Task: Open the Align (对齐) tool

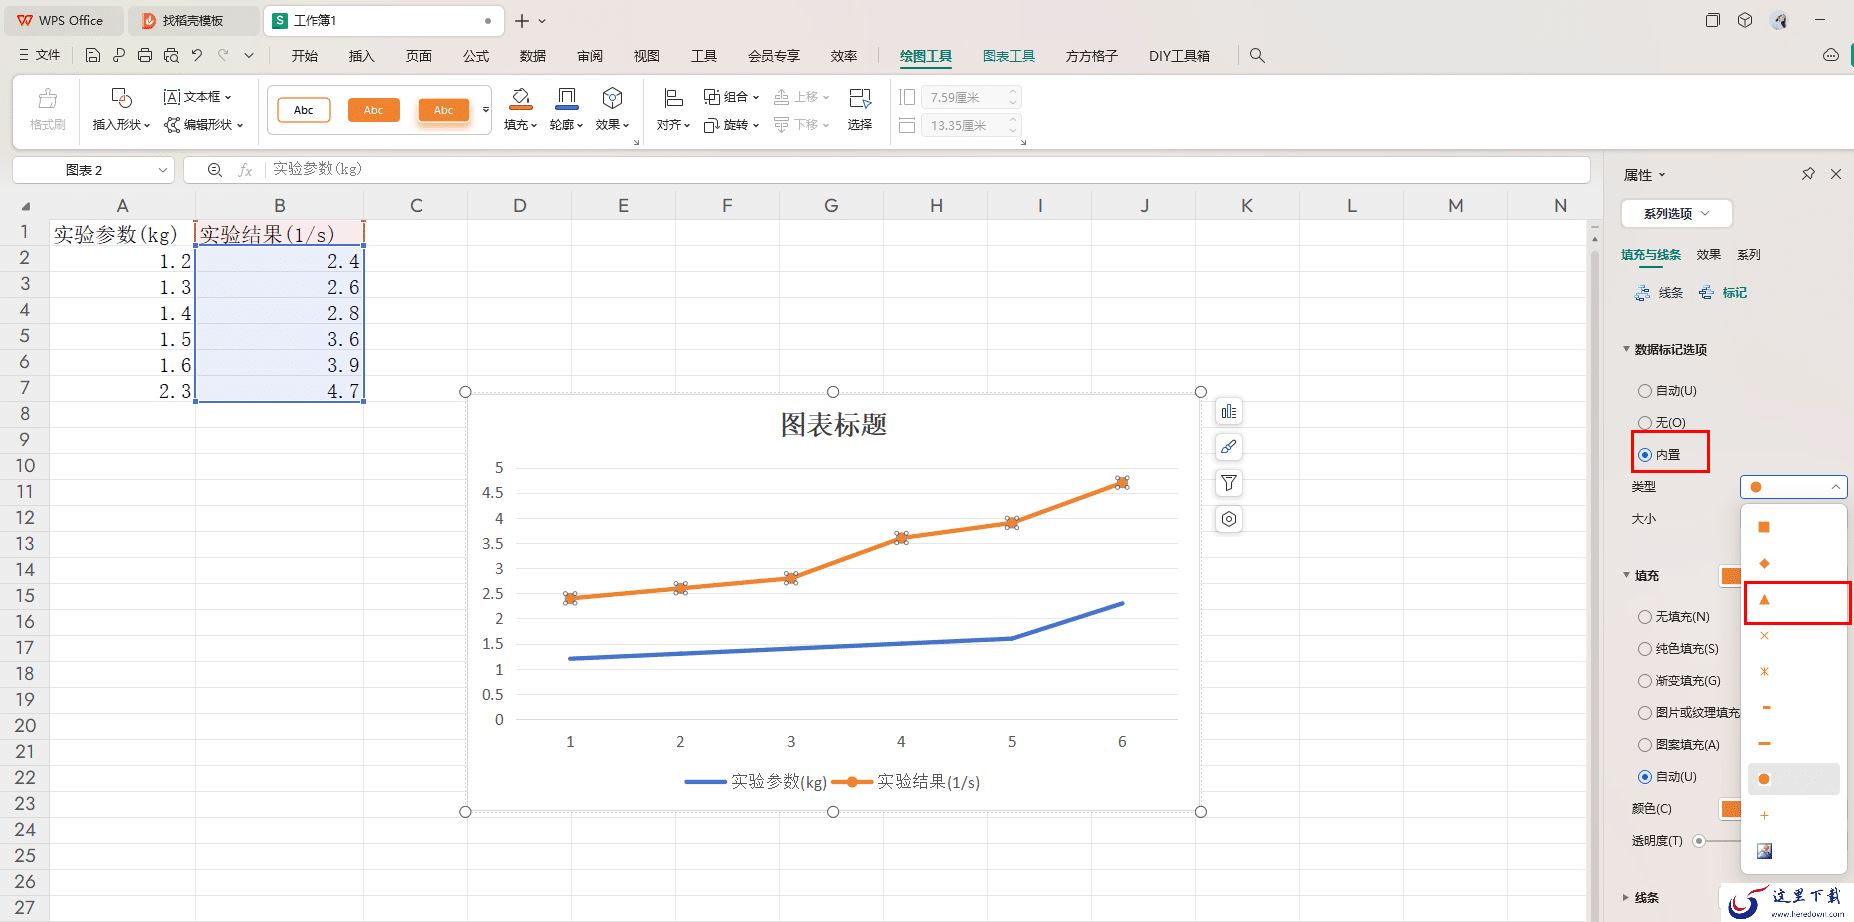Action: coord(673,109)
